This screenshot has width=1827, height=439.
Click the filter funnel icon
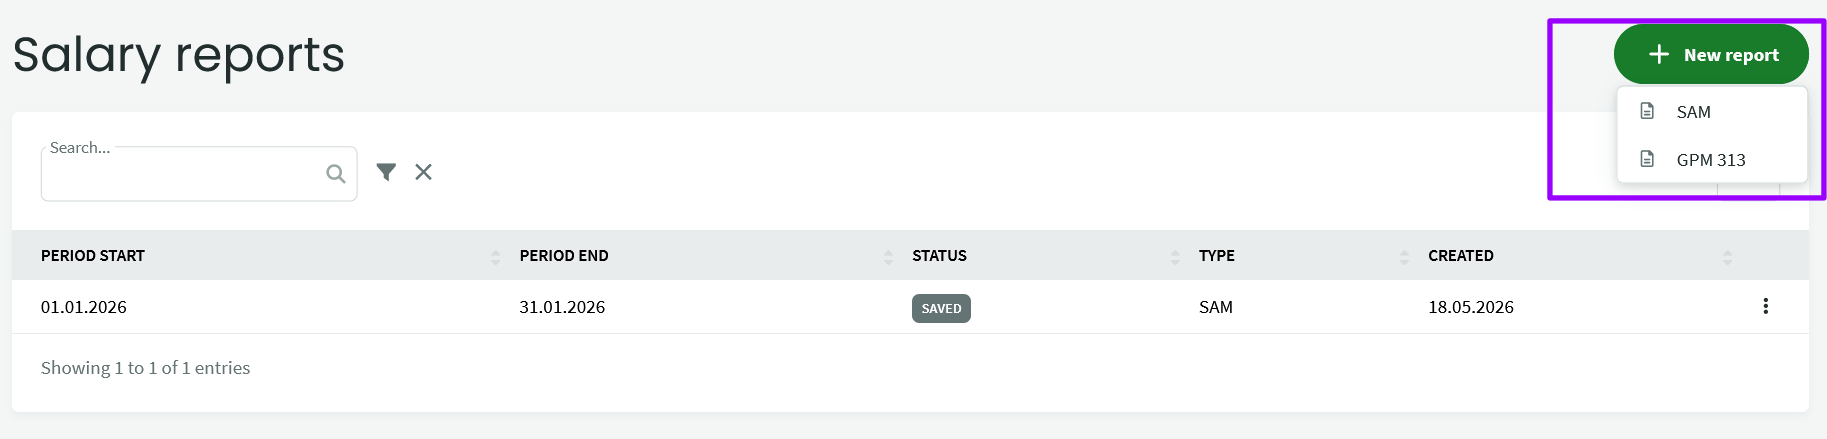point(386,172)
